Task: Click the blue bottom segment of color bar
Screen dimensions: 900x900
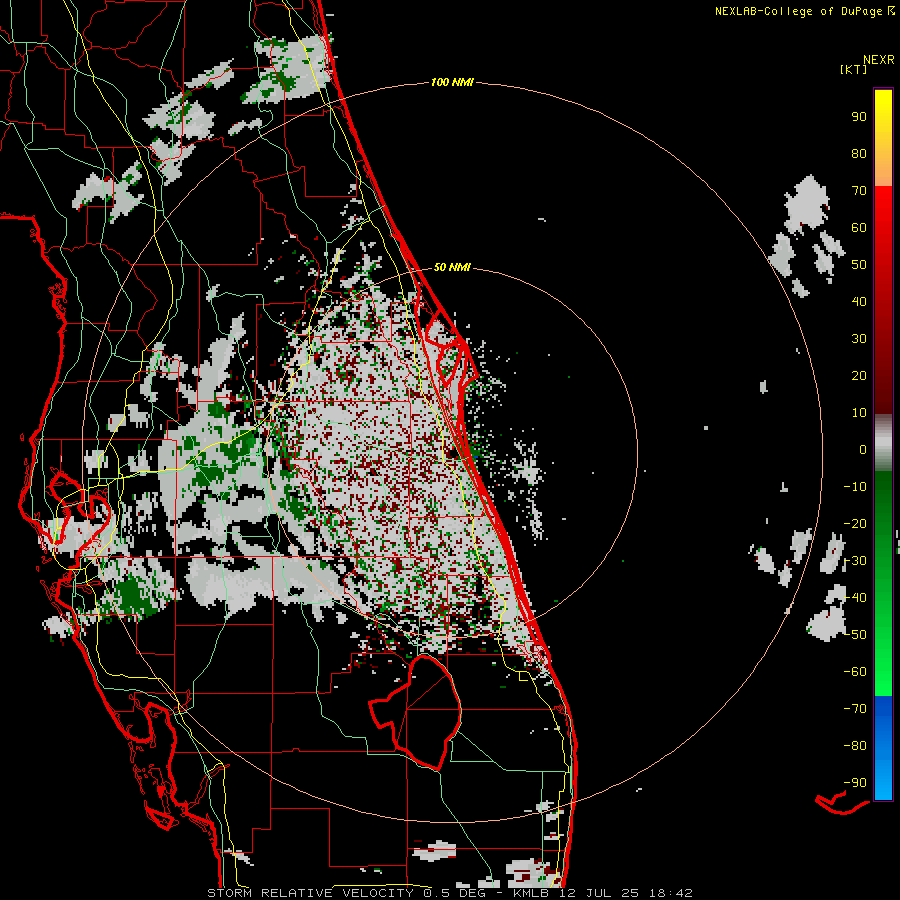Action: click(883, 748)
